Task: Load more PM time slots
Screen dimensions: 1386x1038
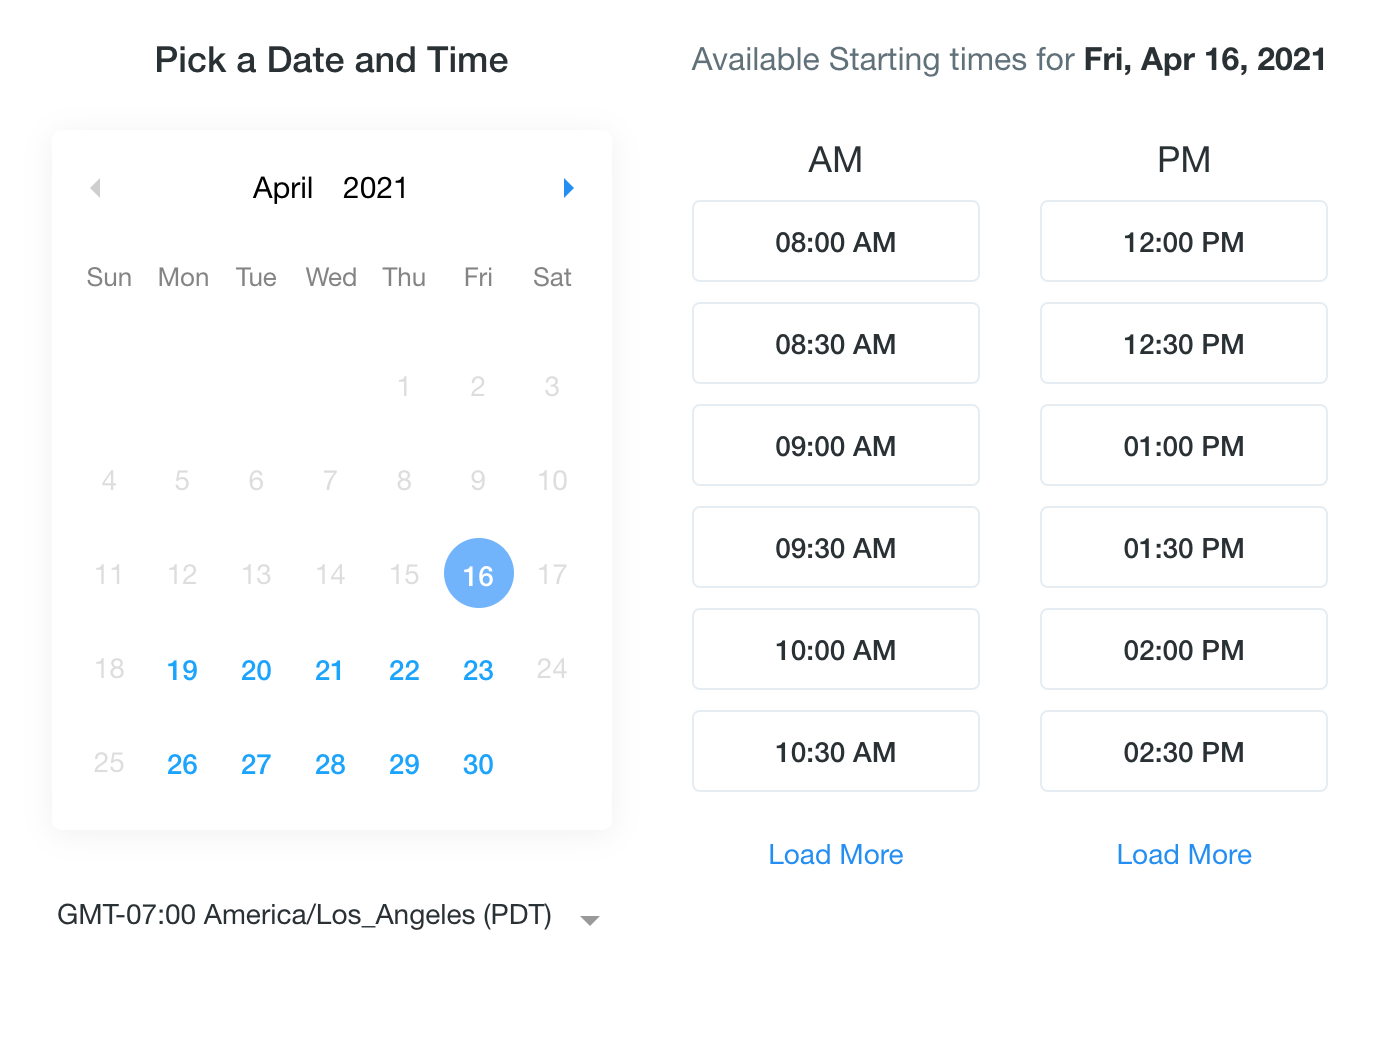Action: [1184, 854]
